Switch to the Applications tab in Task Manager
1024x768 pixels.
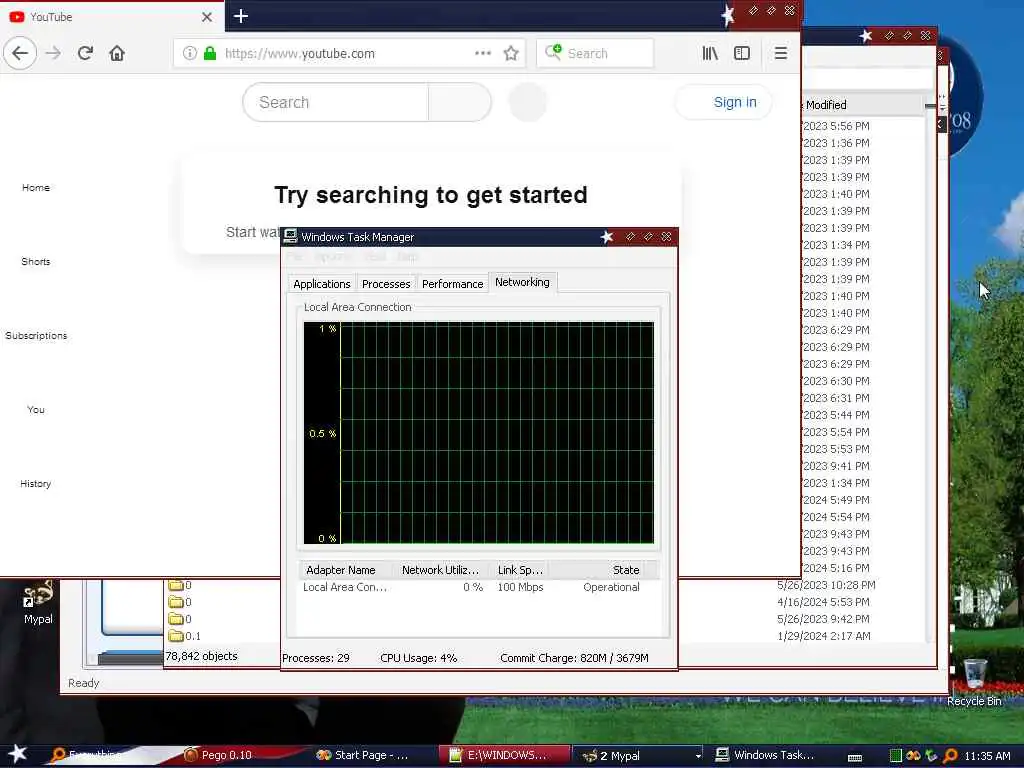pos(321,283)
